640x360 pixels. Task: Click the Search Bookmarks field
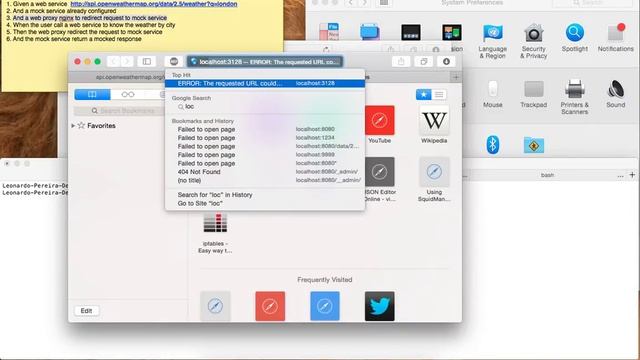[119, 111]
